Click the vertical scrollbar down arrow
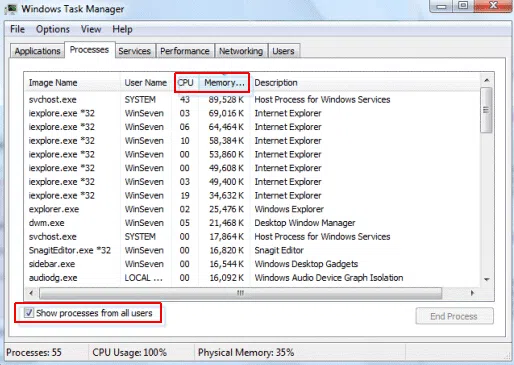The height and width of the screenshot is (365, 514). click(x=487, y=279)
